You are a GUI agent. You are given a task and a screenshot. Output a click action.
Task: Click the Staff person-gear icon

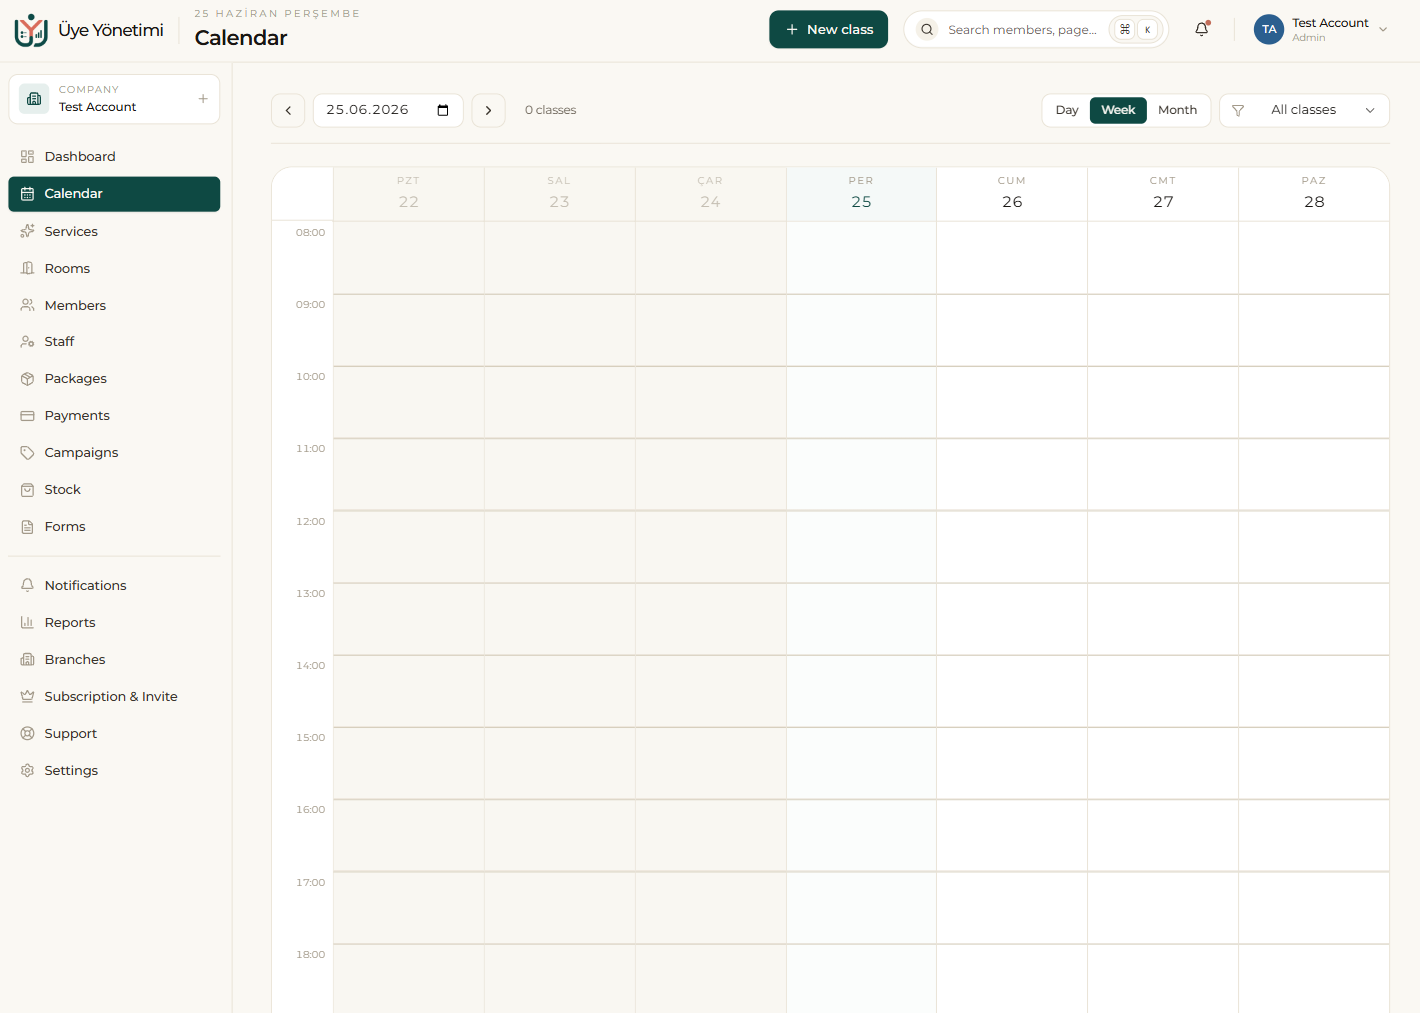click(x=27, y=342)
